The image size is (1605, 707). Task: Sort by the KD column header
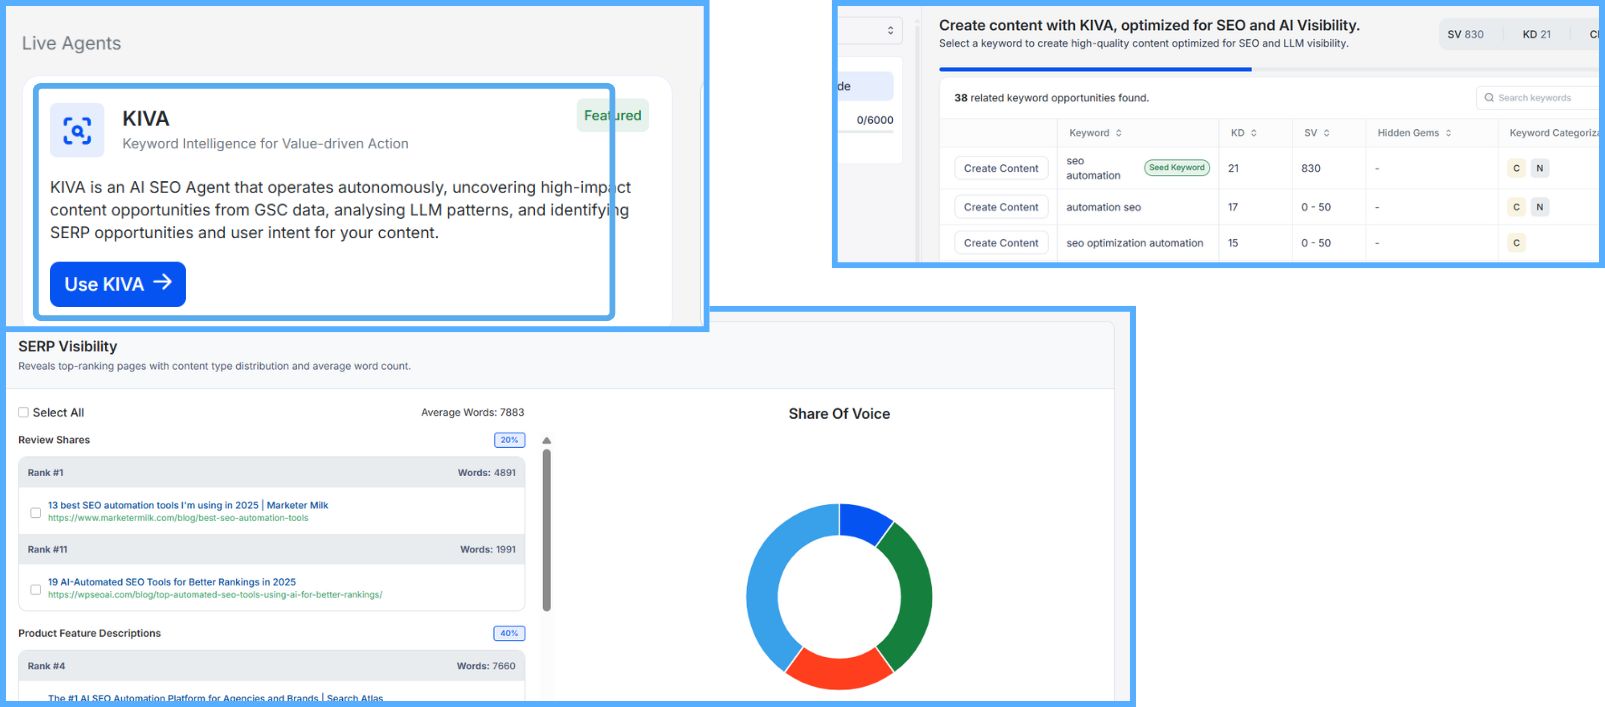coord(1243,133)
